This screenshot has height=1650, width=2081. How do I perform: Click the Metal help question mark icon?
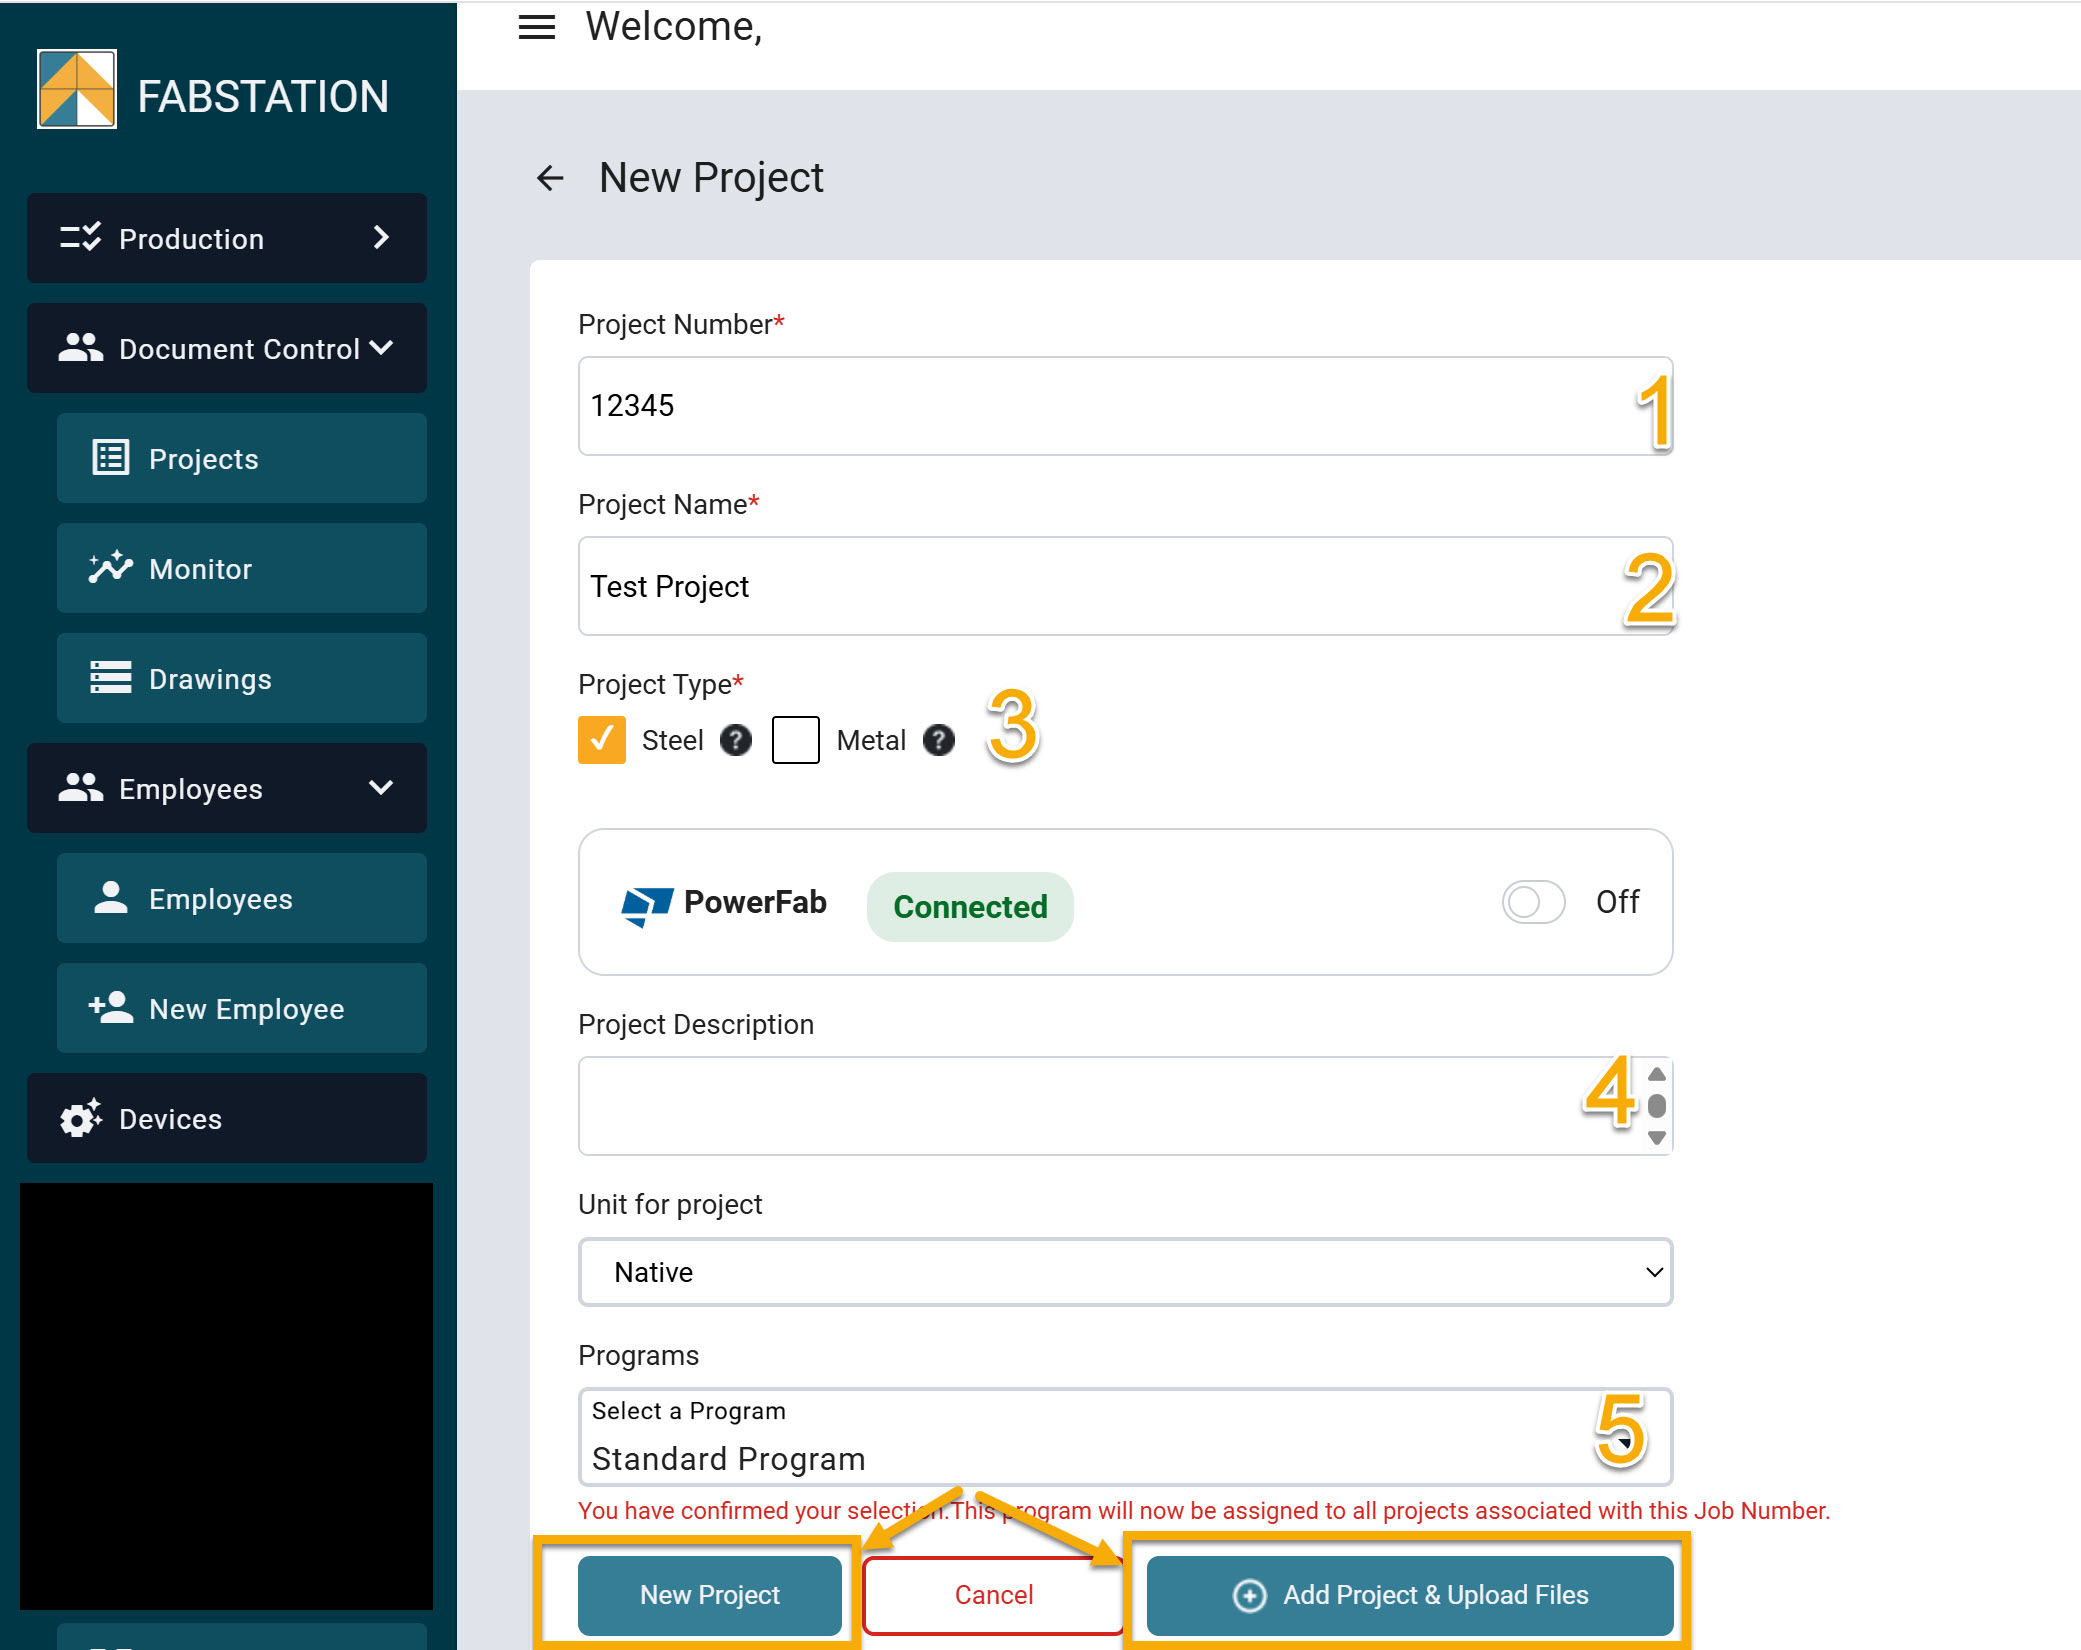coord(938,740)
